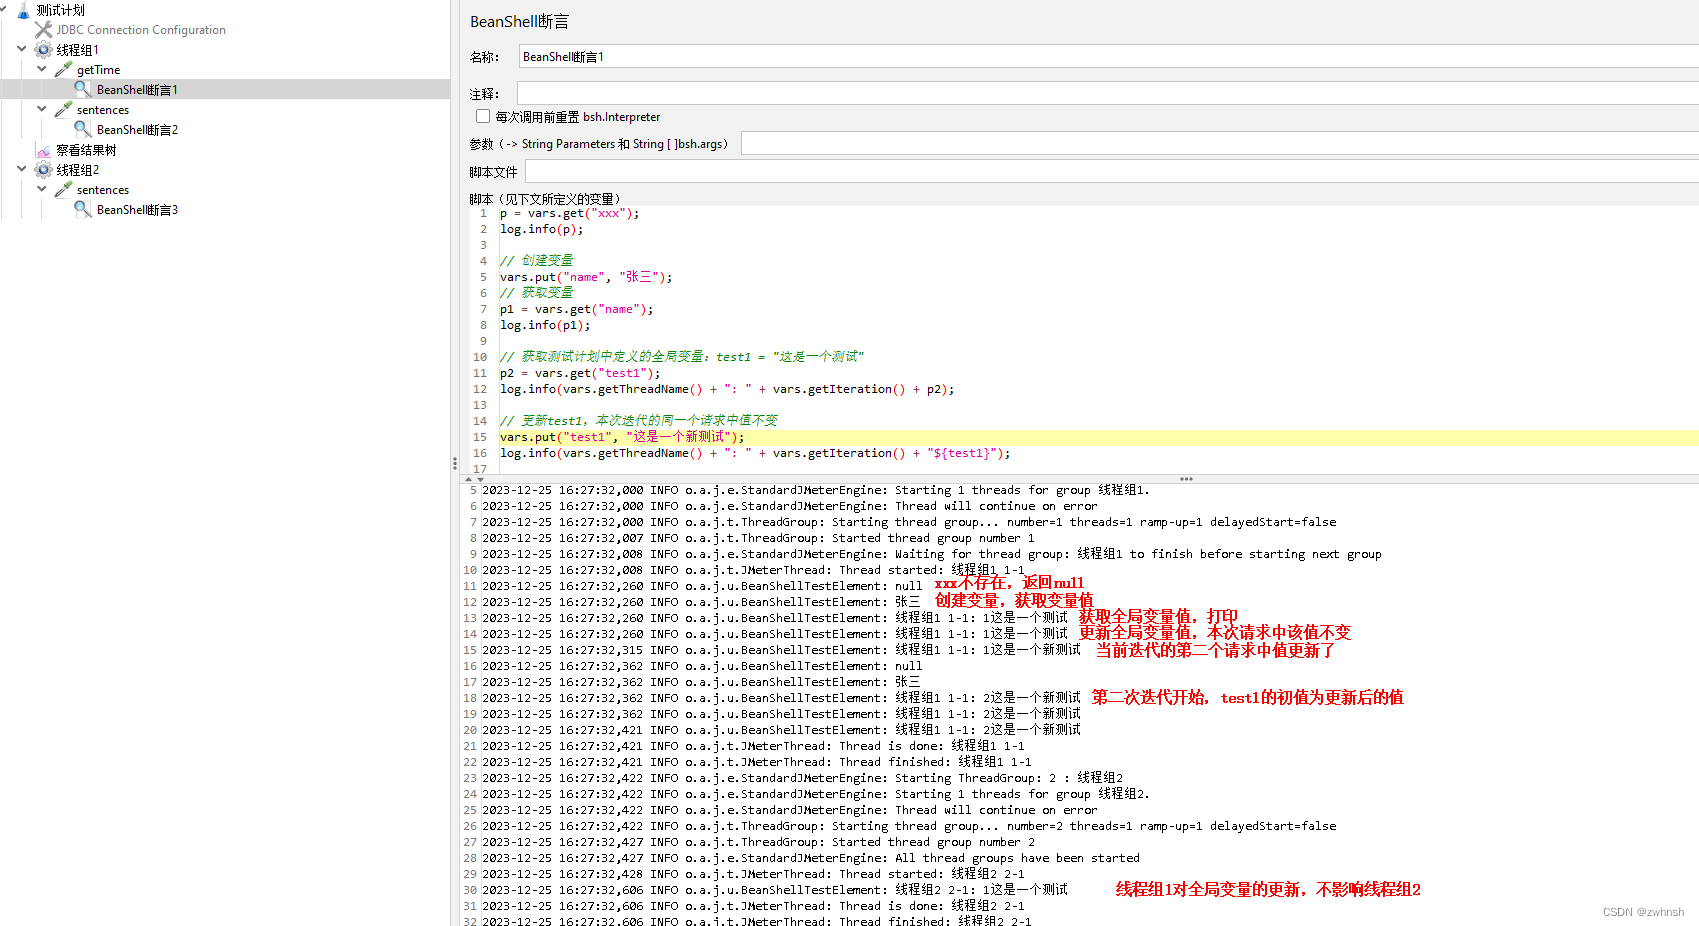Select the getTime sampler item
Viewport: 1699px width, 926px height.
(98, 70)
